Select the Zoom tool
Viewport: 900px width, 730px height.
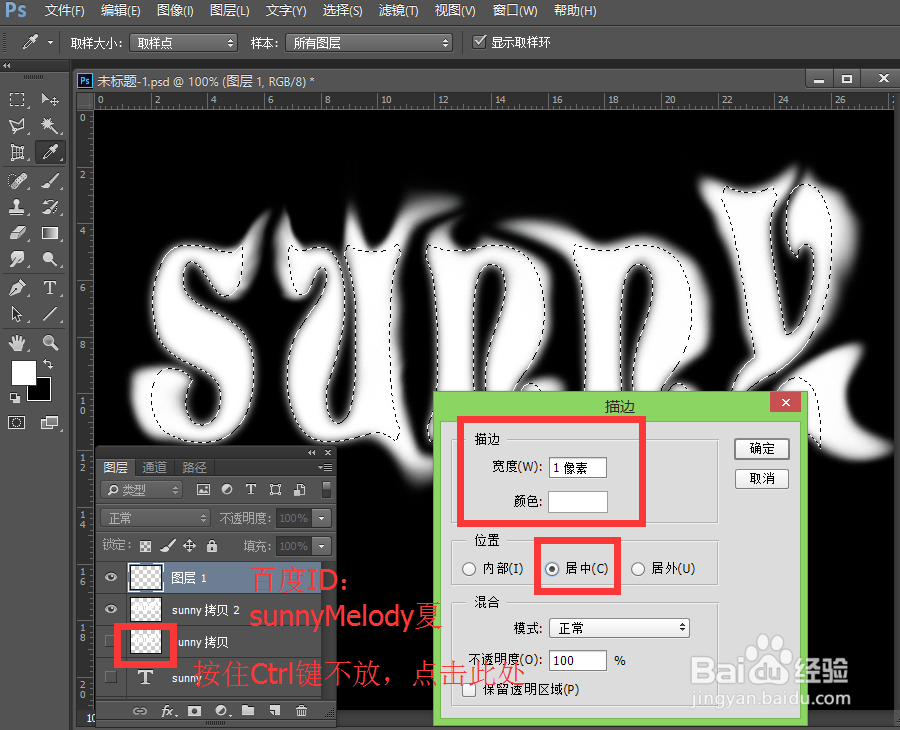click(50, 343)
